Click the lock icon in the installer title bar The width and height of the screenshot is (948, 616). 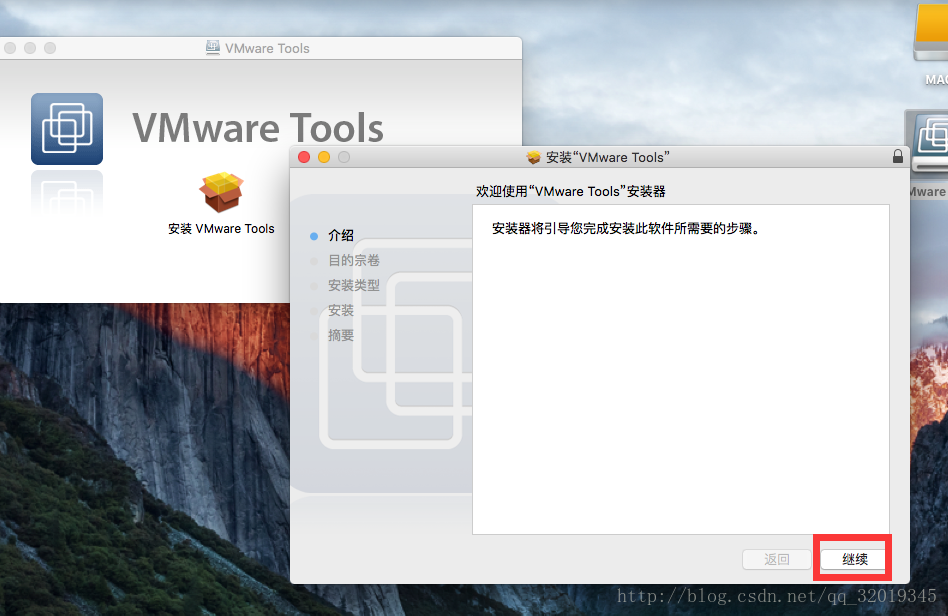tap(898, 157)
